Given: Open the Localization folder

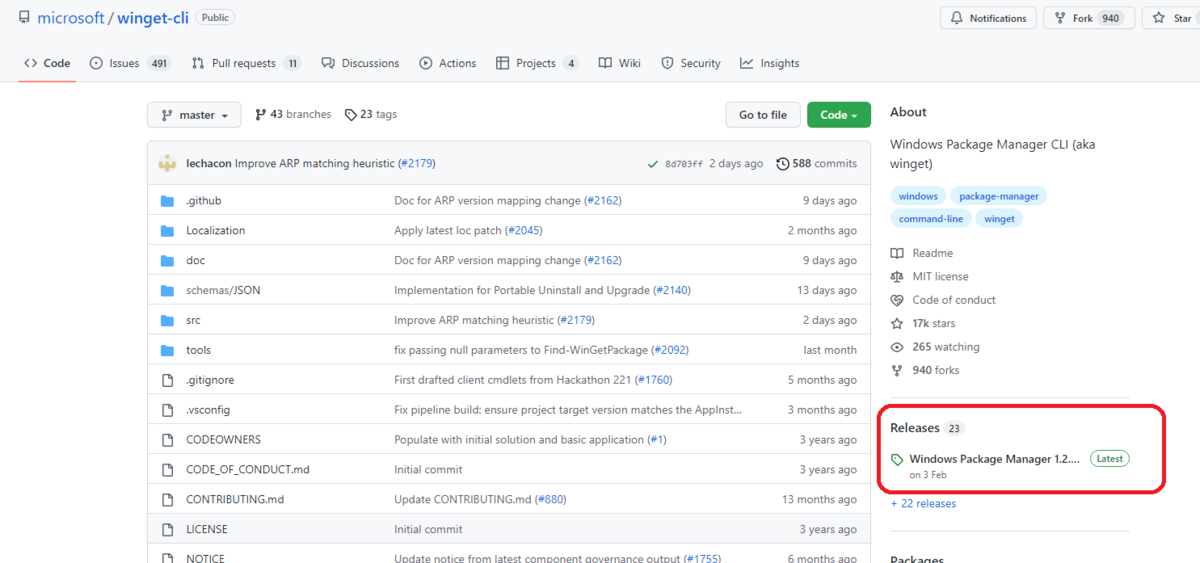Looking at the screenshot, I should (215, 230).
